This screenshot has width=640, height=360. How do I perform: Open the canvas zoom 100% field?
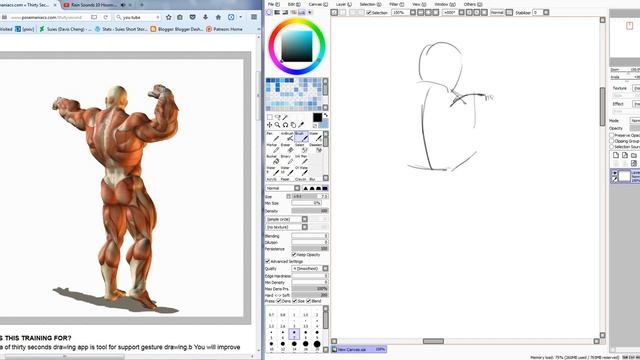(x=400, y=13)
